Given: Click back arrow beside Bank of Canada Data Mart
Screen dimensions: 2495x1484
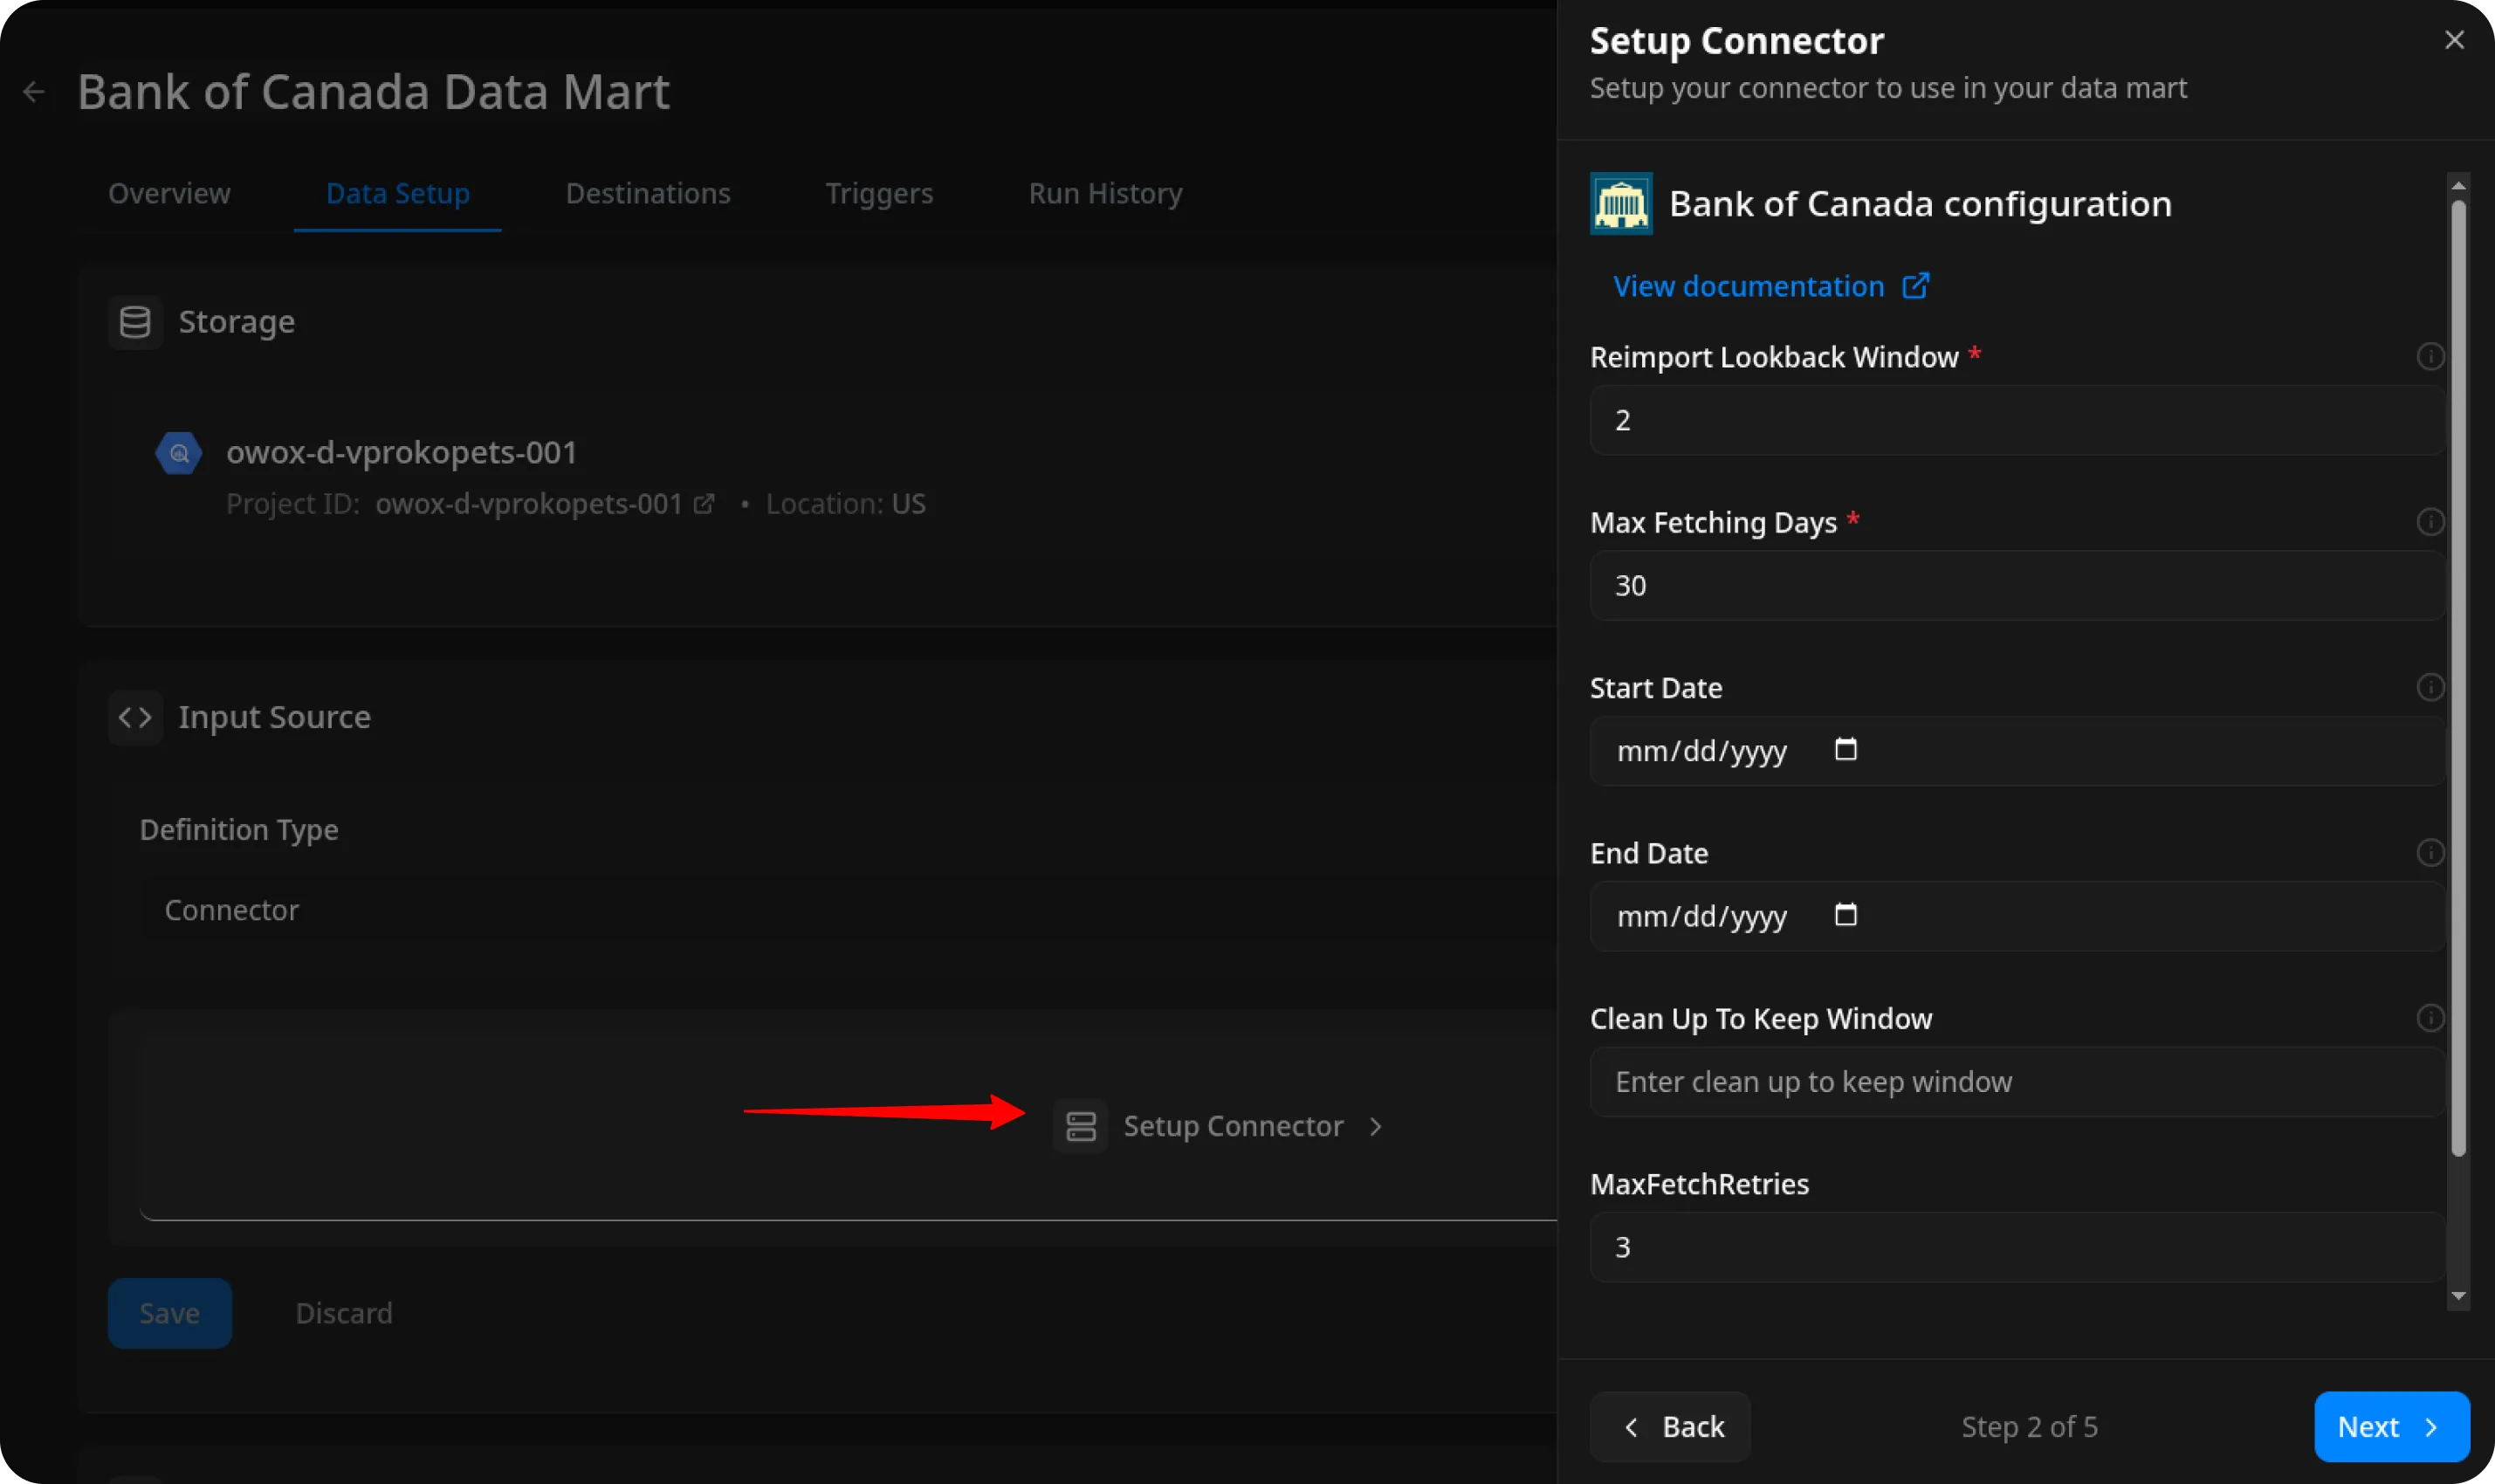Looking at the screenshot, I should pyautogui.click(x=34, y=93).
